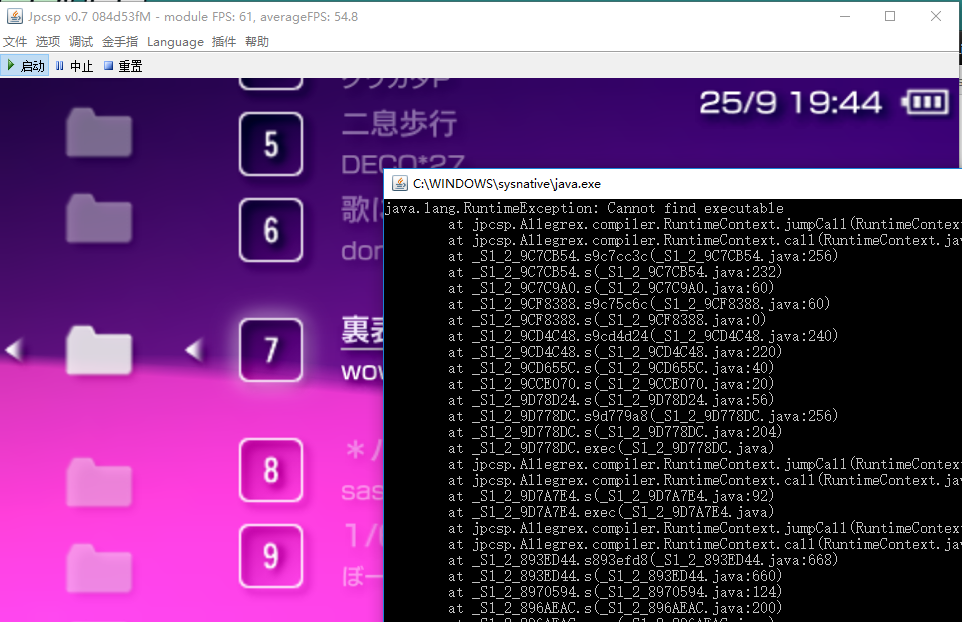Open the 金手指 cheats menu
Viewport: 962px width, 622px height.
(x=121, y=42)
